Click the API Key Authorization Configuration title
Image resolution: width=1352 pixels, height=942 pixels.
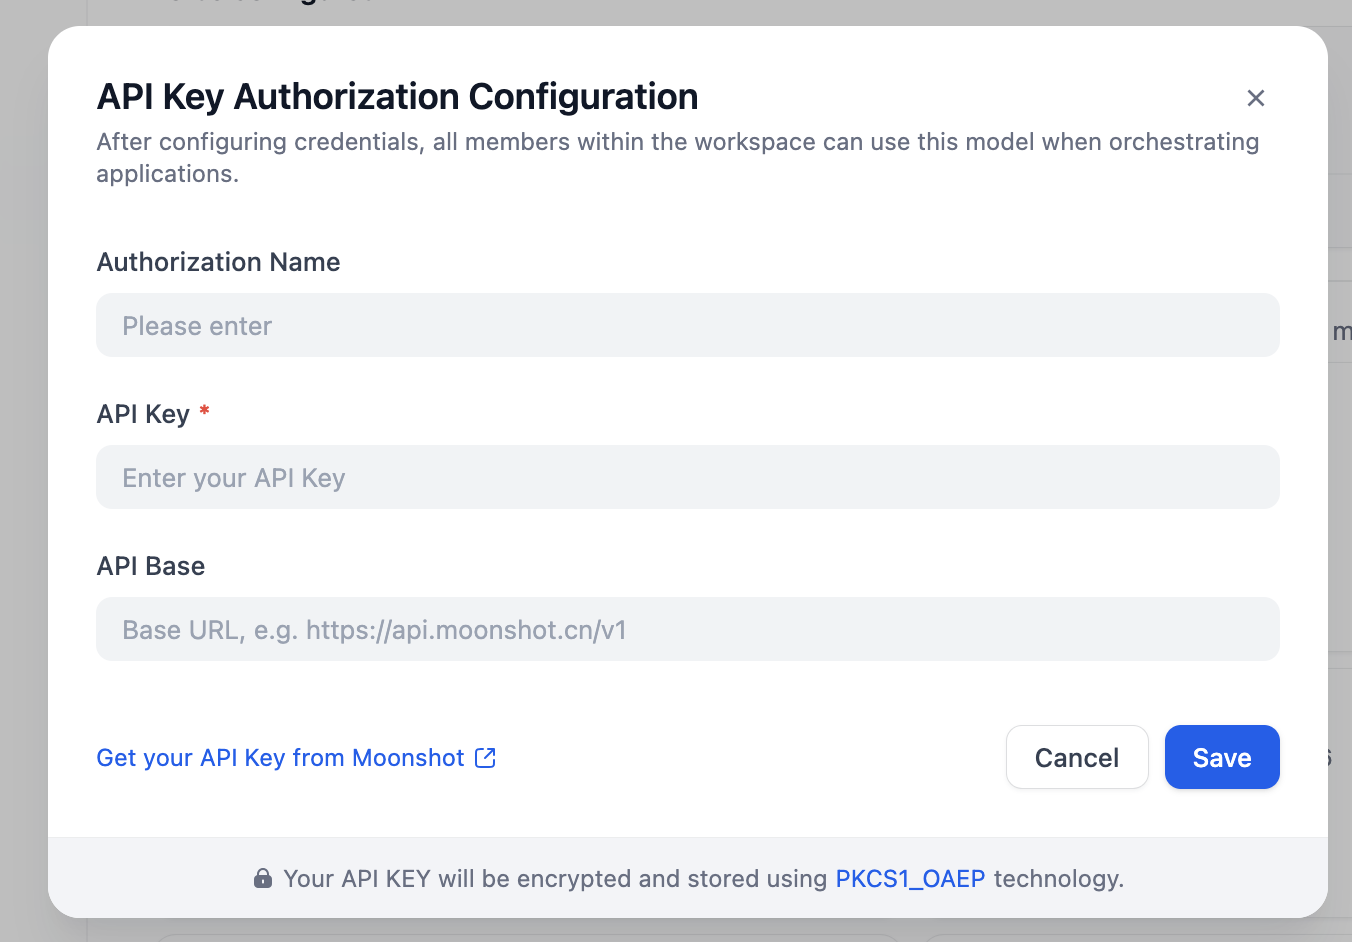(x=397, y=97)
